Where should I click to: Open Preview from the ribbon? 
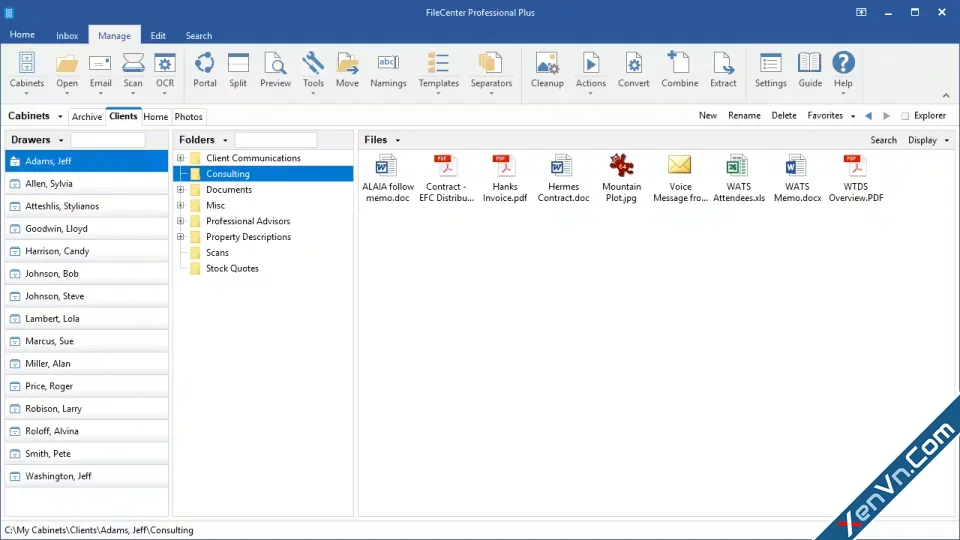point(276,70)
